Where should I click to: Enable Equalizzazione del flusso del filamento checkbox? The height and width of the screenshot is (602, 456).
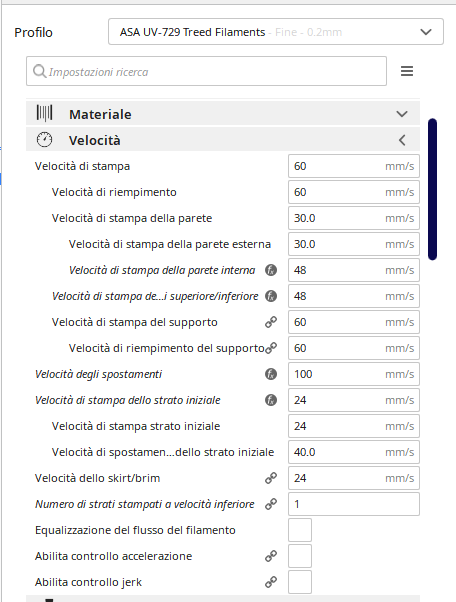pos(300,530)
